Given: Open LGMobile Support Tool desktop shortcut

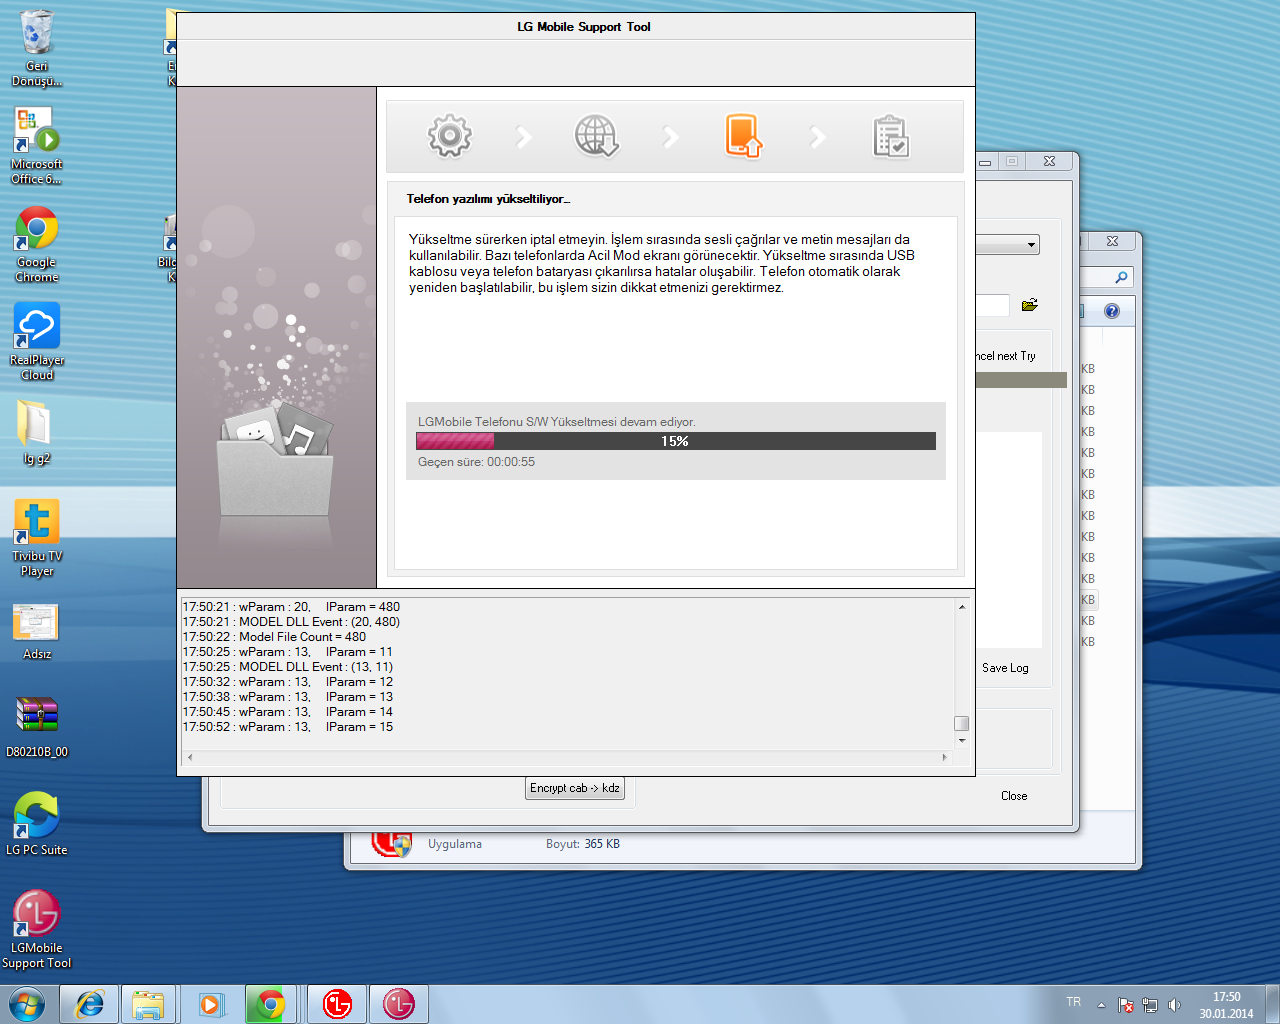Looking at the screenshot, I should pos(37,930).
